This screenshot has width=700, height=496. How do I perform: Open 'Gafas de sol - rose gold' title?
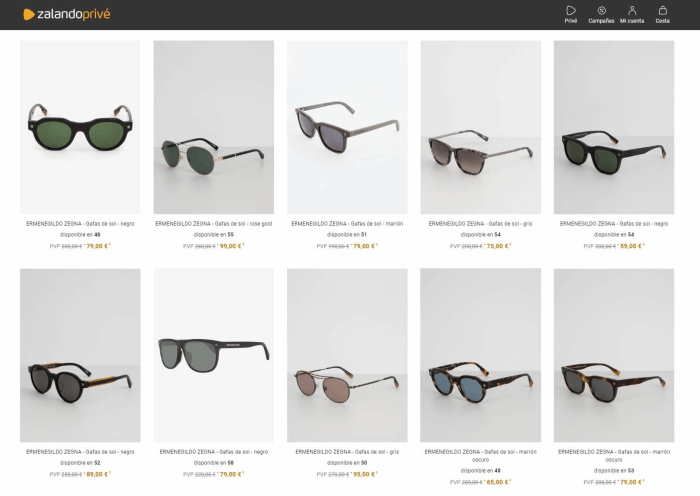coord(214,224)
